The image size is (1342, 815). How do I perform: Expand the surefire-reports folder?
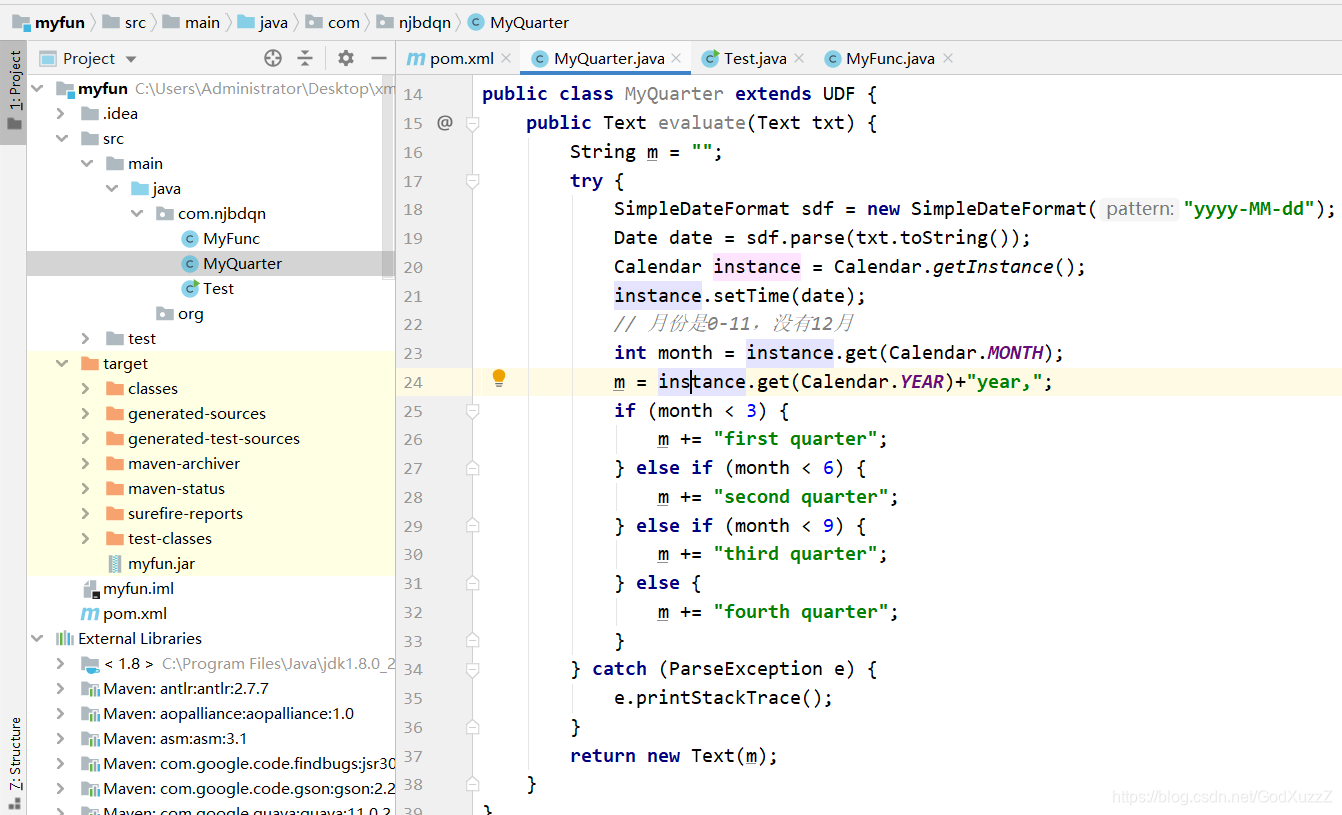pos(87,513)
